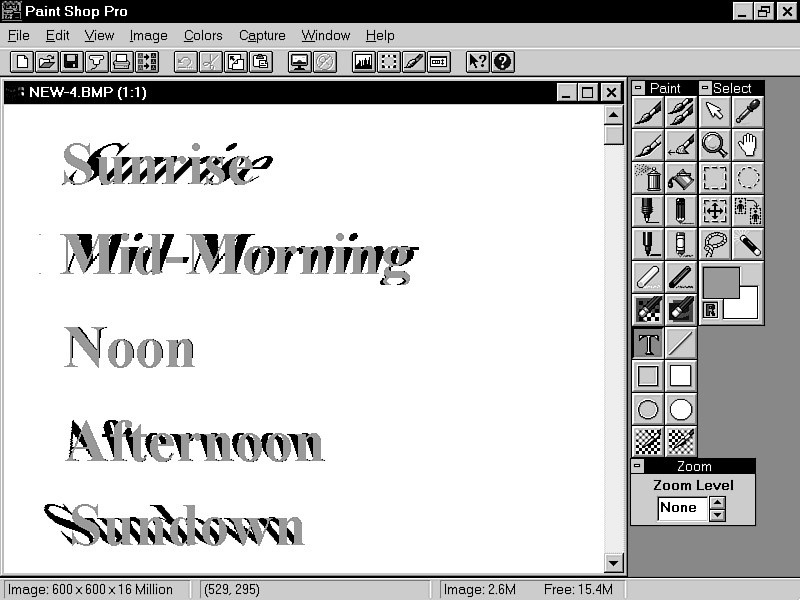Activate the Lasso selection tool

coord(714,244)
